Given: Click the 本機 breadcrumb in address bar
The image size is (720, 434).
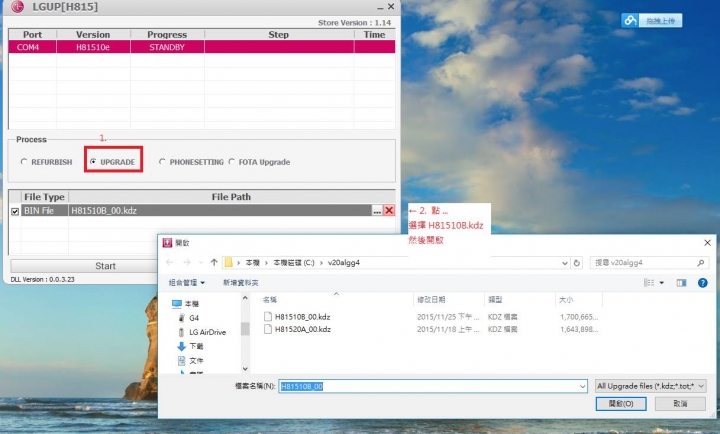Looking at the screenshot, I should tap(253, 263).
